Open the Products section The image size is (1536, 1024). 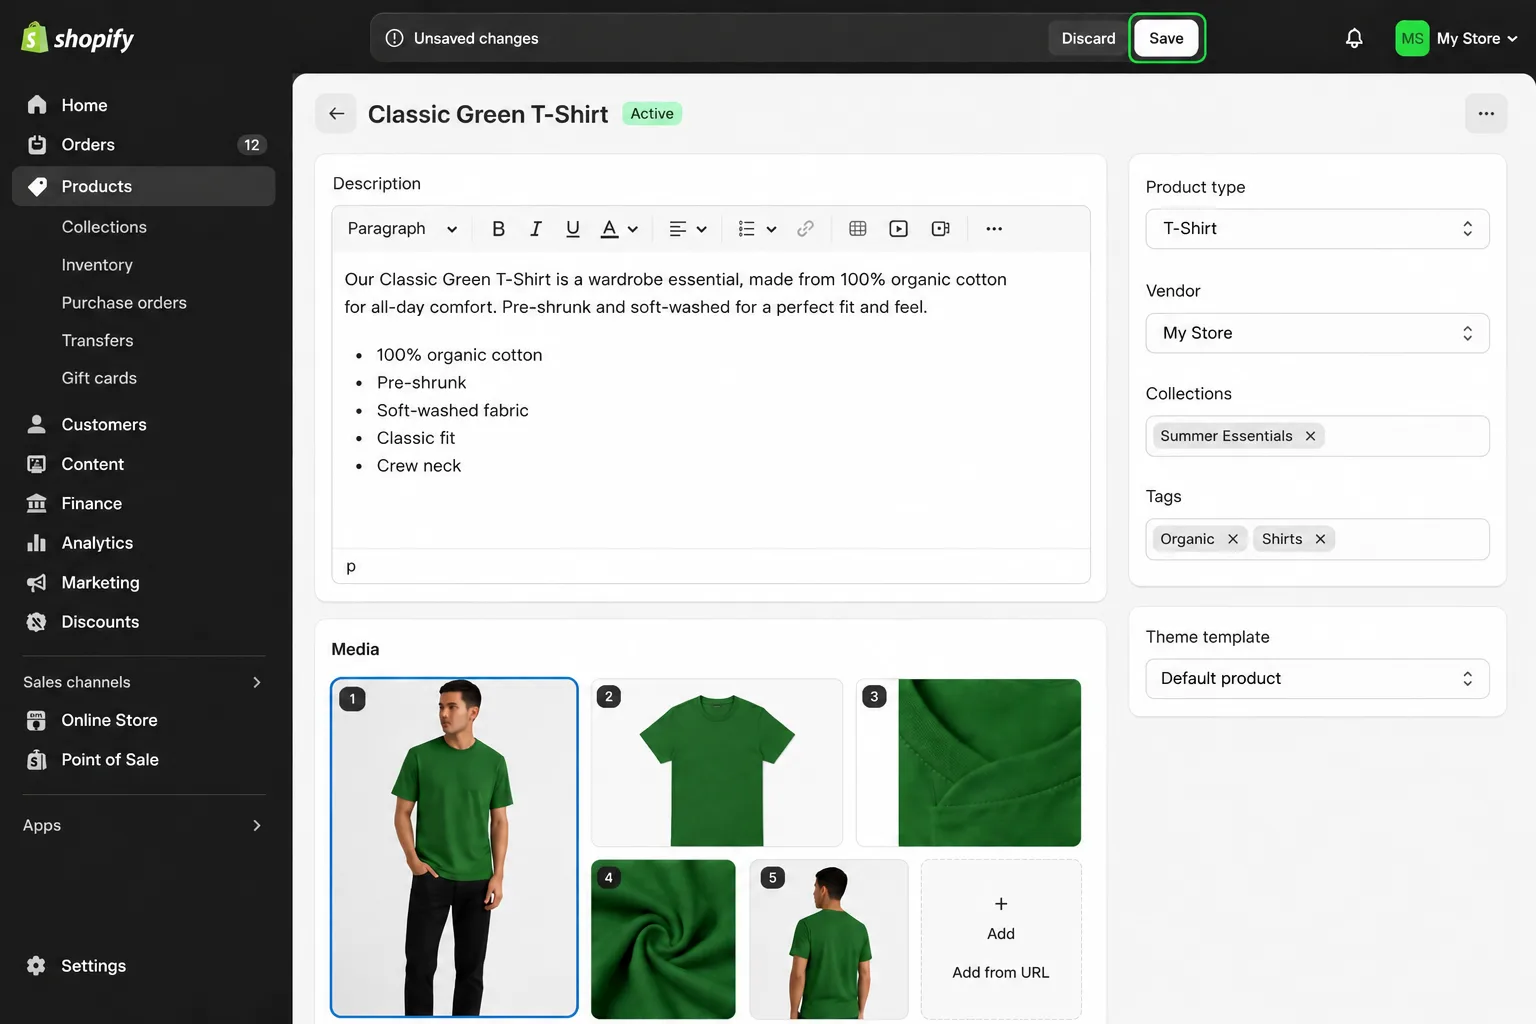pos(144,186)
